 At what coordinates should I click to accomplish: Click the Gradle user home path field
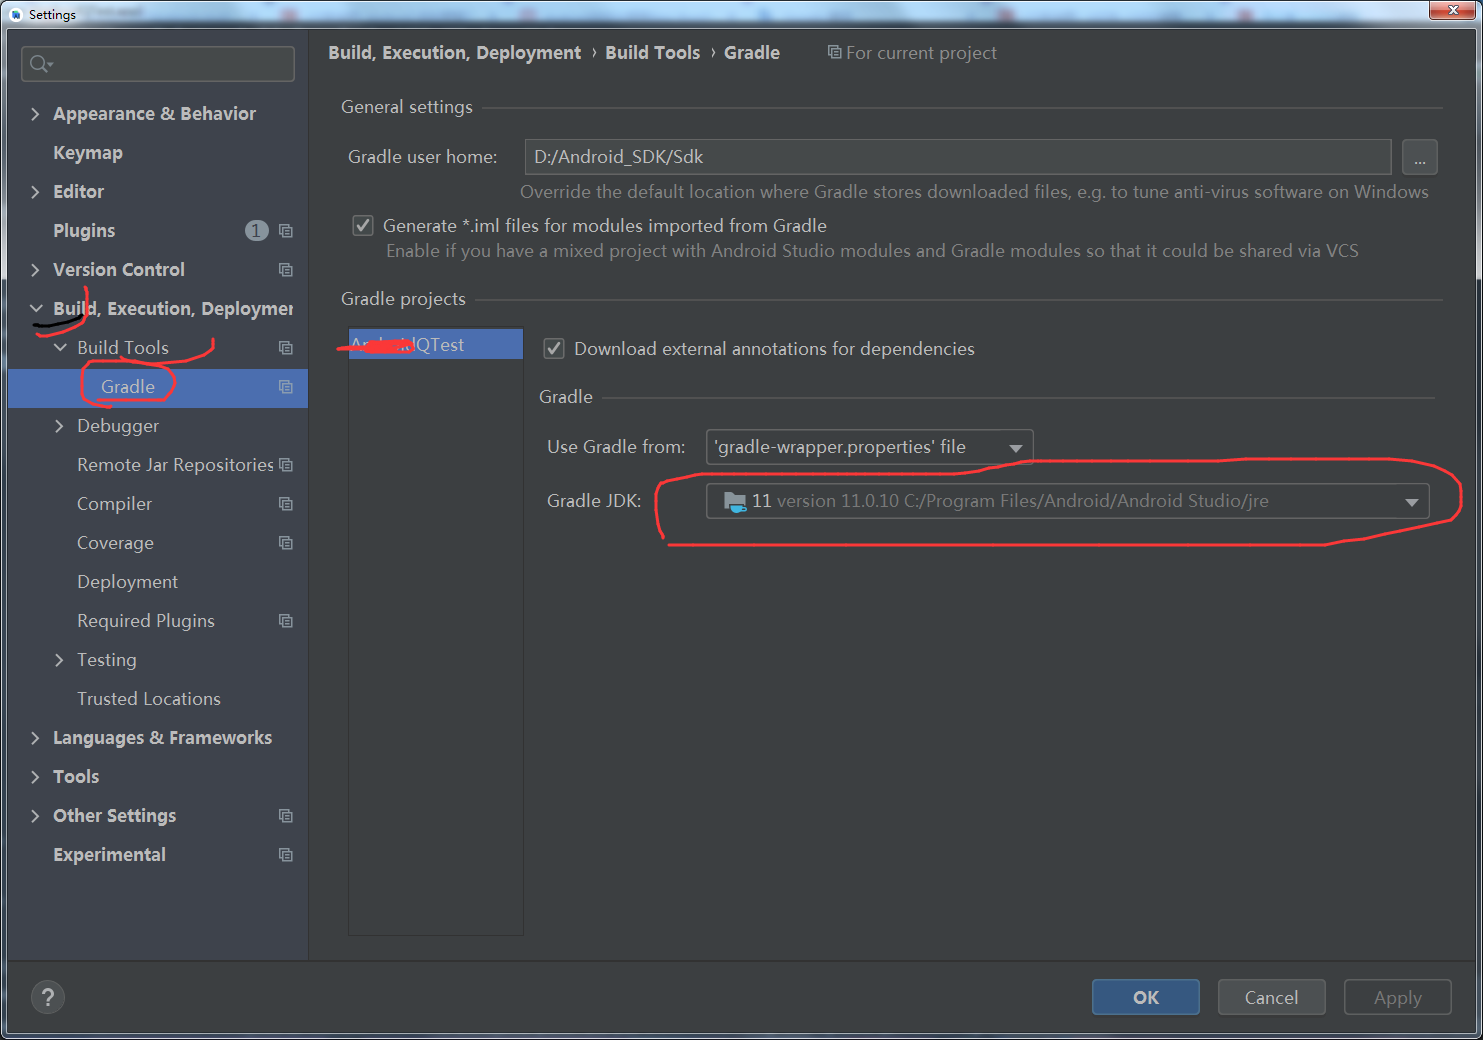coord(958,157)
